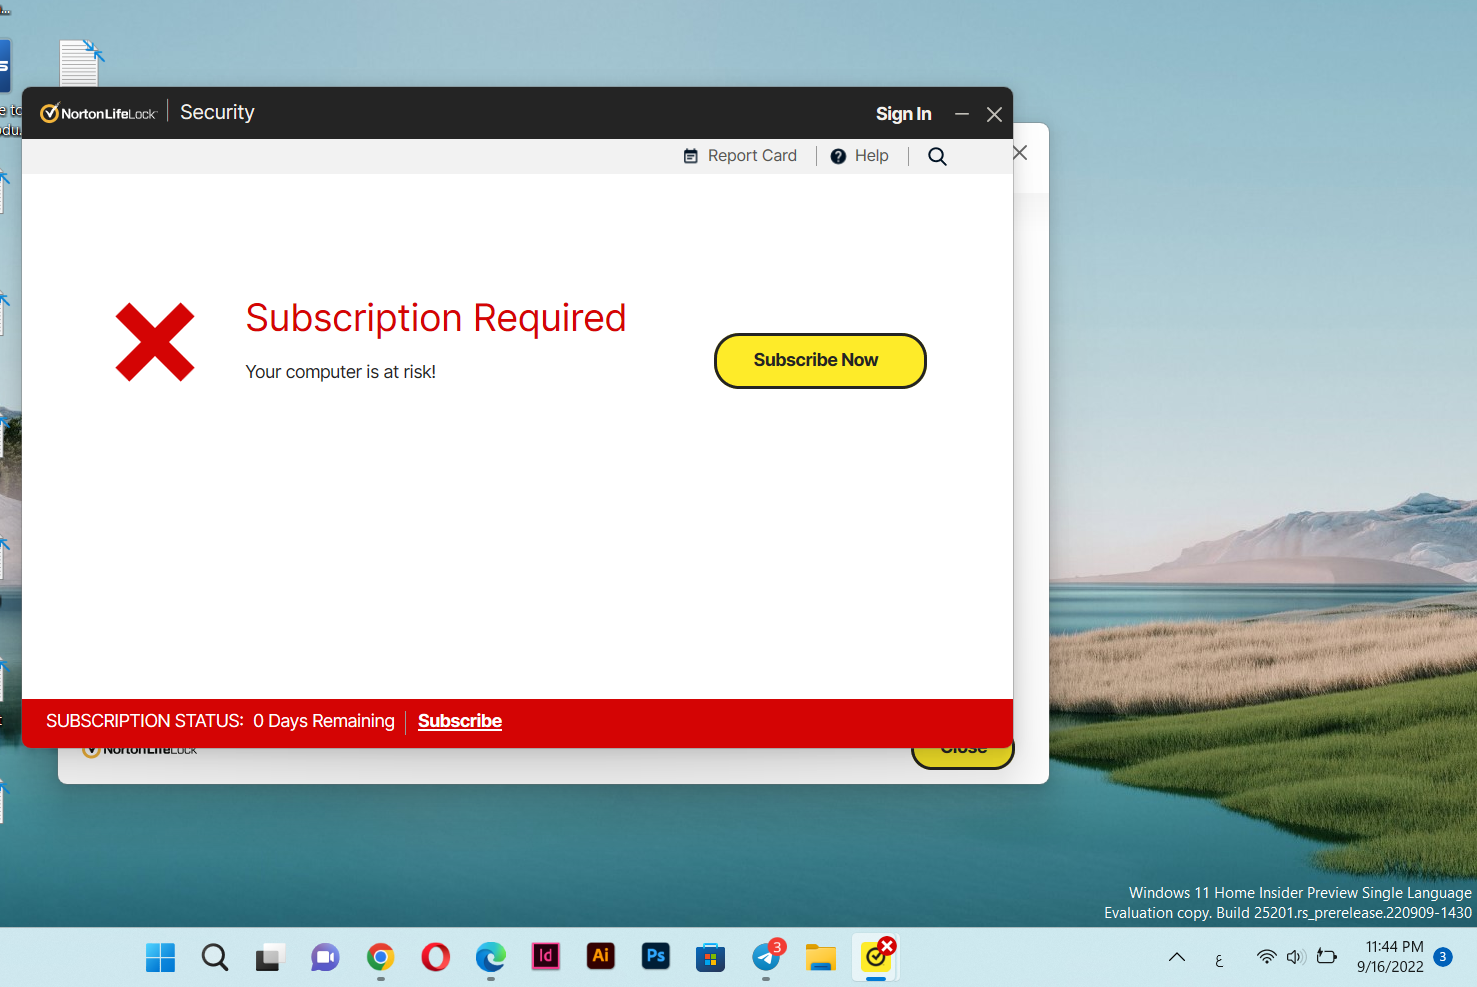Click the Subscribe Now button
The width and height of the screenshot is (1477, 987).
click(x=820, y=361)
